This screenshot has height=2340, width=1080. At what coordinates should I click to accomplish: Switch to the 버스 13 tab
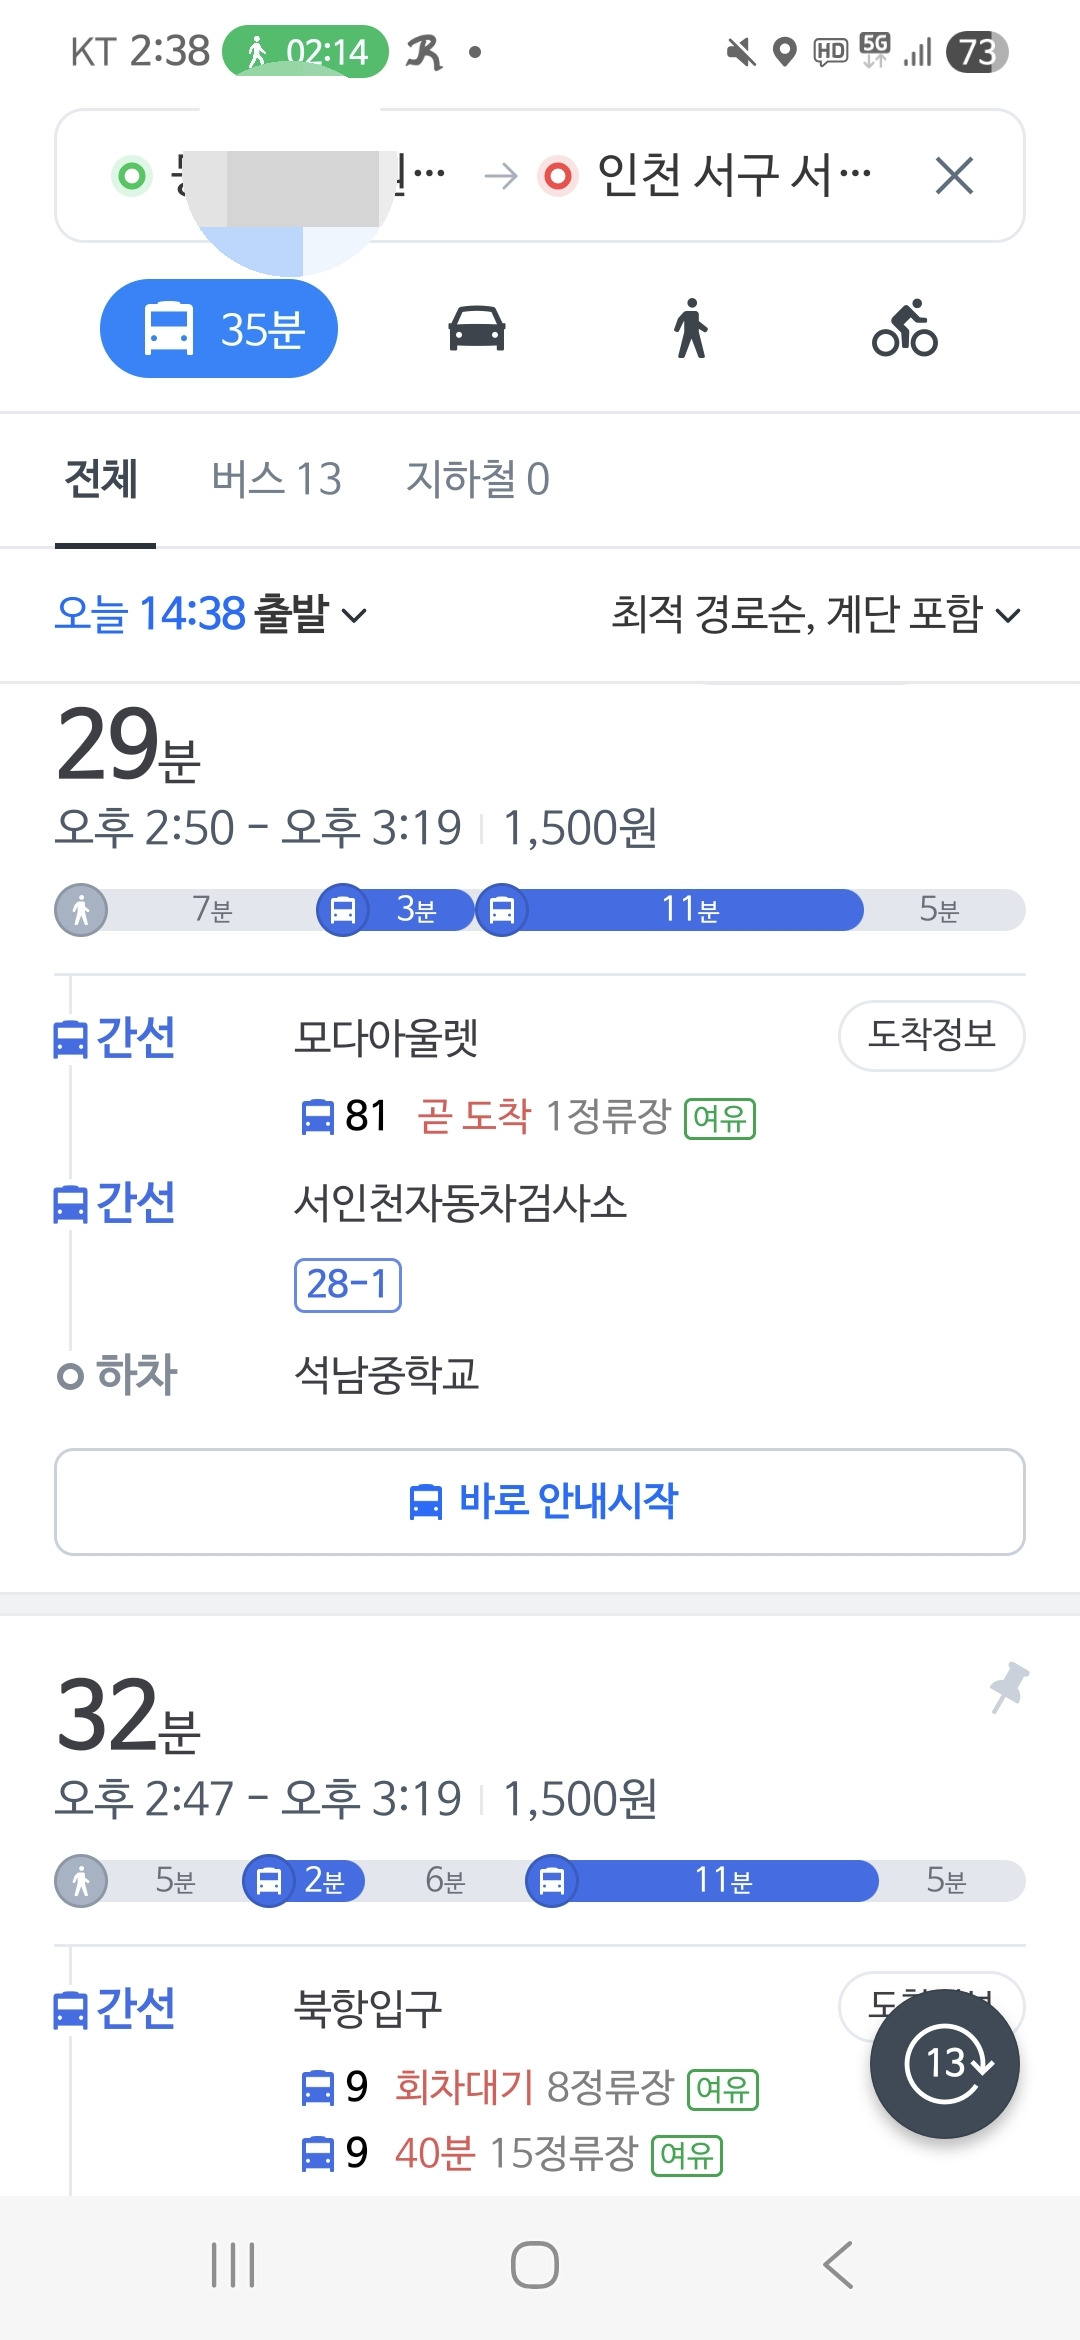click(x=276, y=479)
